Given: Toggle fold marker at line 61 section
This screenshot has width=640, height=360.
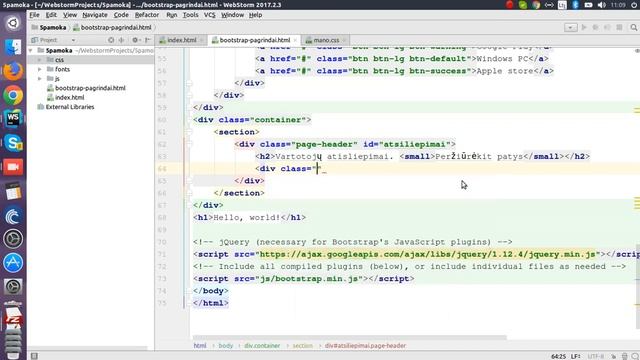Looking at the screenshot, I should [x=189, y=132].
